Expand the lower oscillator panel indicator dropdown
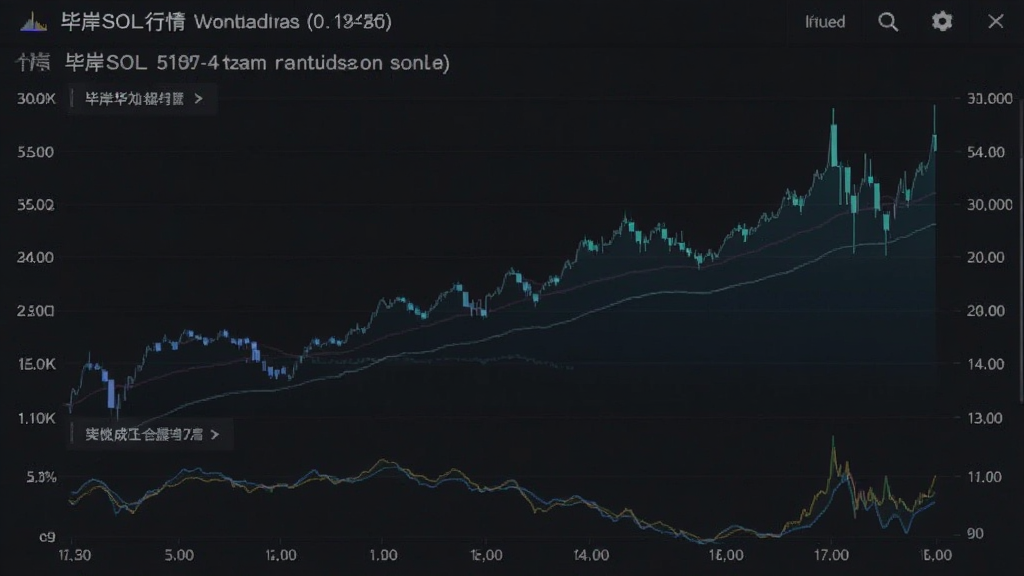 click(x=215, y=434)
